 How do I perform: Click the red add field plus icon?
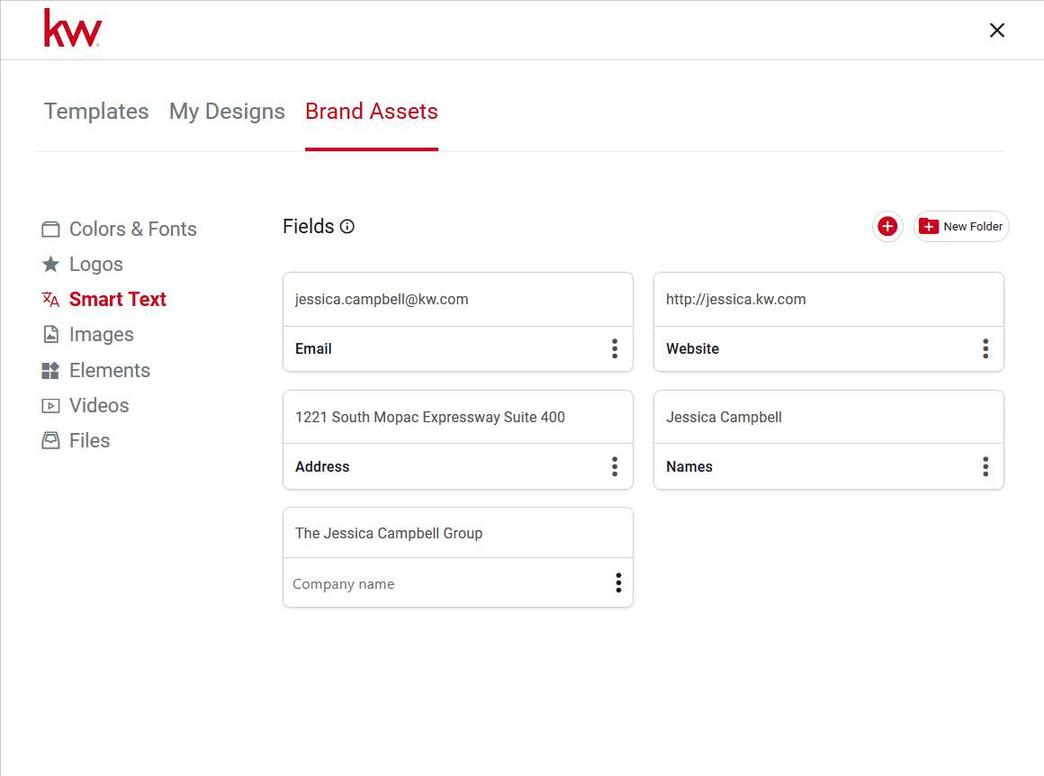887,227
